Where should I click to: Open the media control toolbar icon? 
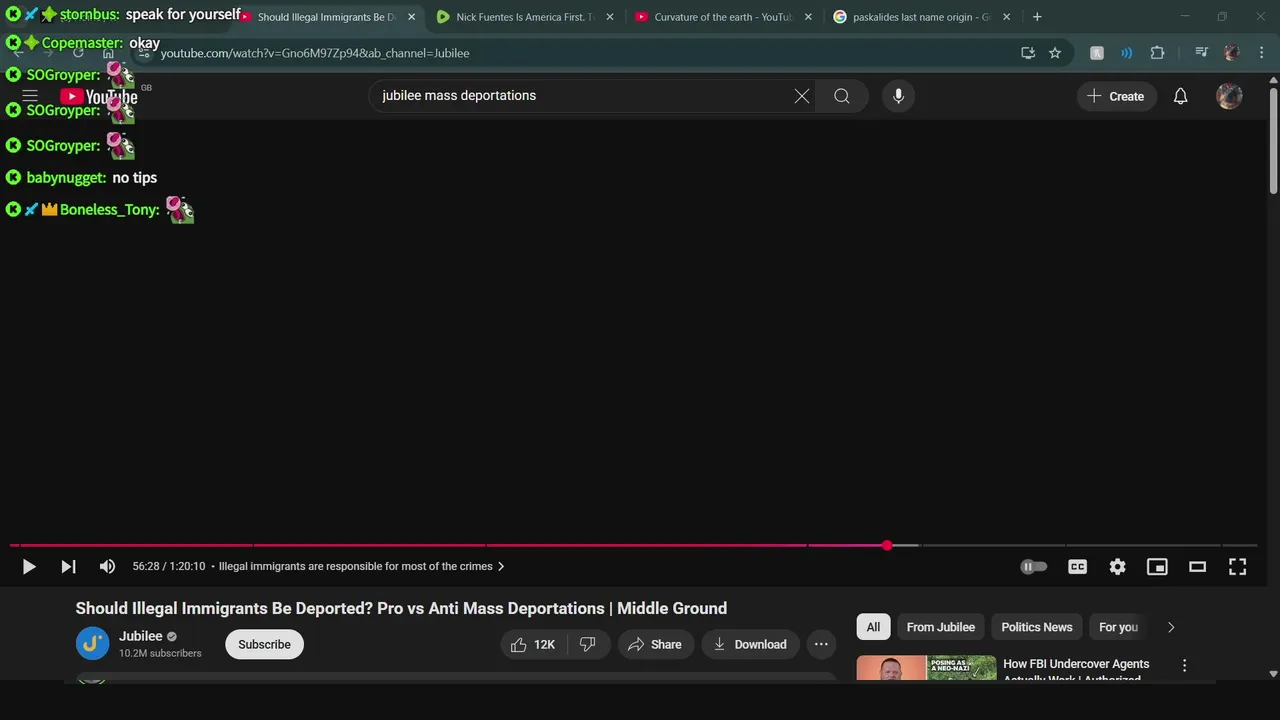pyautogui.click(x=1201, y=53)
